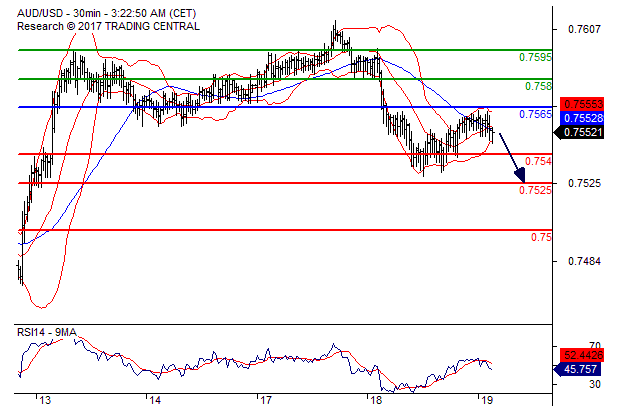
Task: Click the red 52.4426 RSI value tag
Action: coord(584,355)
